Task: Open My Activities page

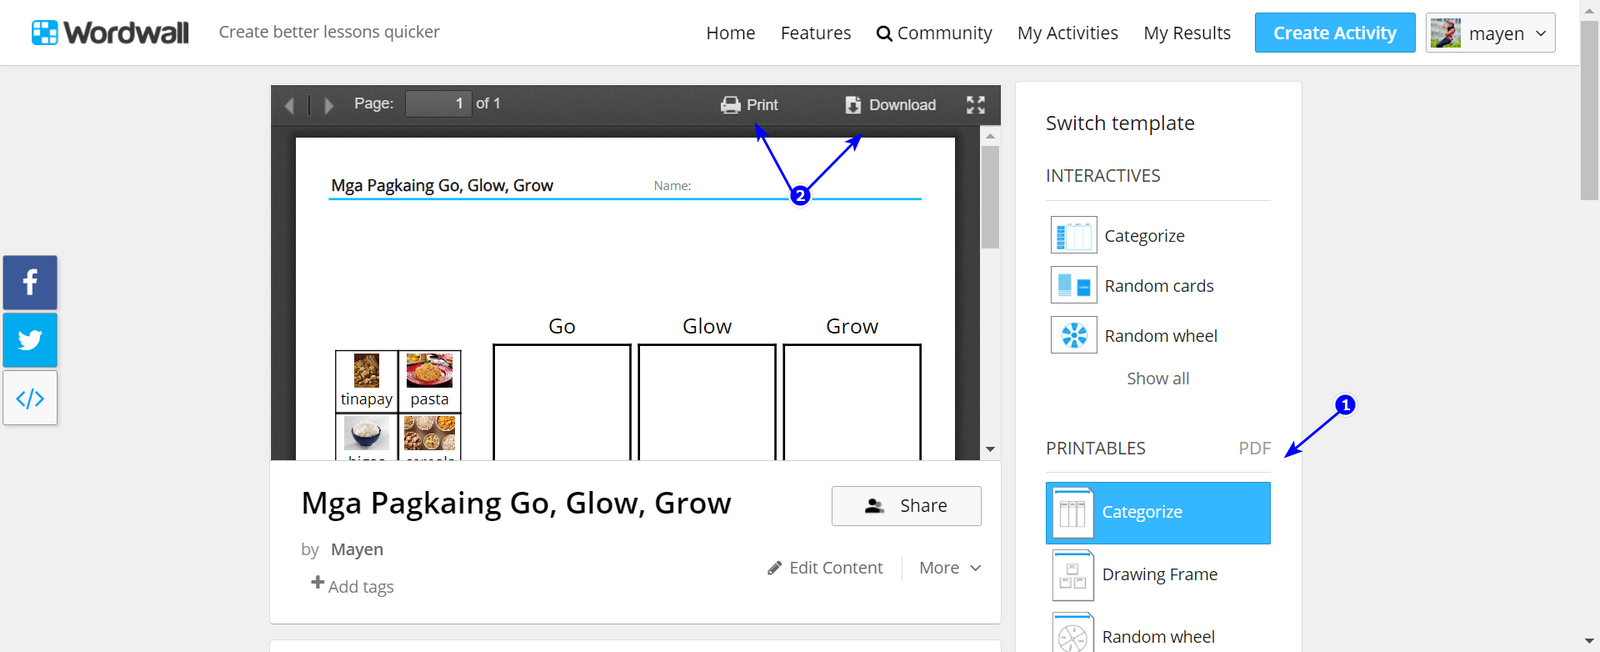Action: point(1067,33)
